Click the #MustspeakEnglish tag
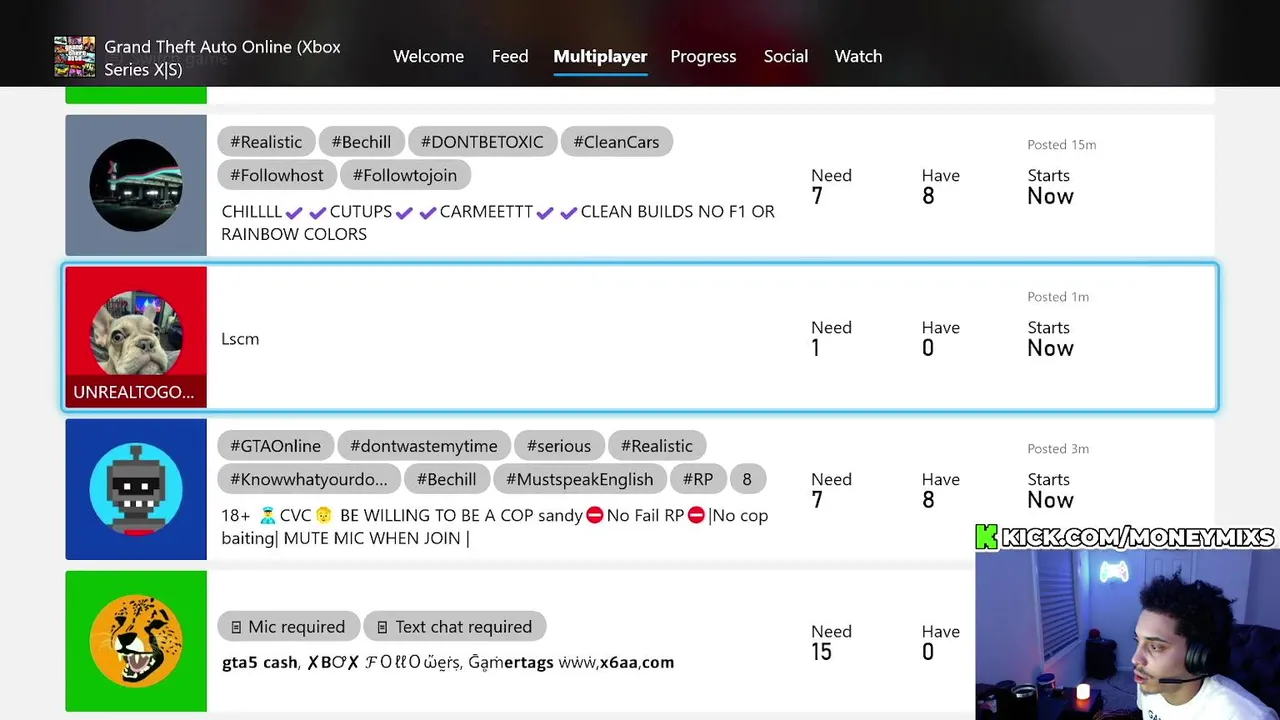 coord(580,479)
